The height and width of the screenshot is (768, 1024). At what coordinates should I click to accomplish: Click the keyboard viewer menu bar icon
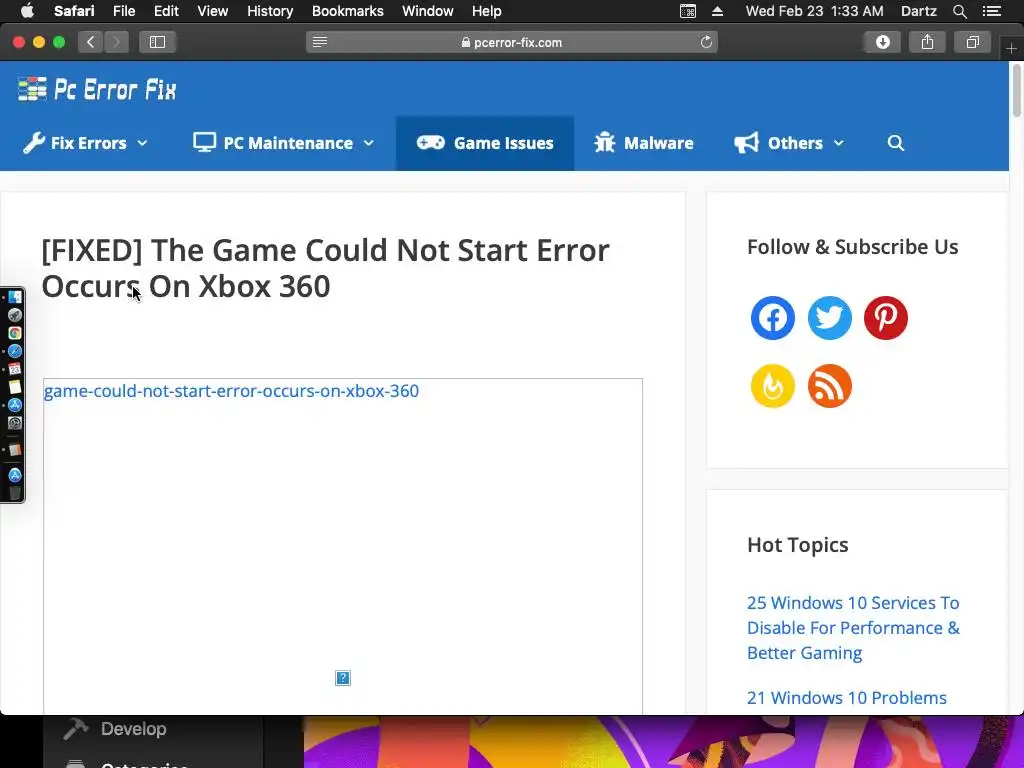(688, 11)
